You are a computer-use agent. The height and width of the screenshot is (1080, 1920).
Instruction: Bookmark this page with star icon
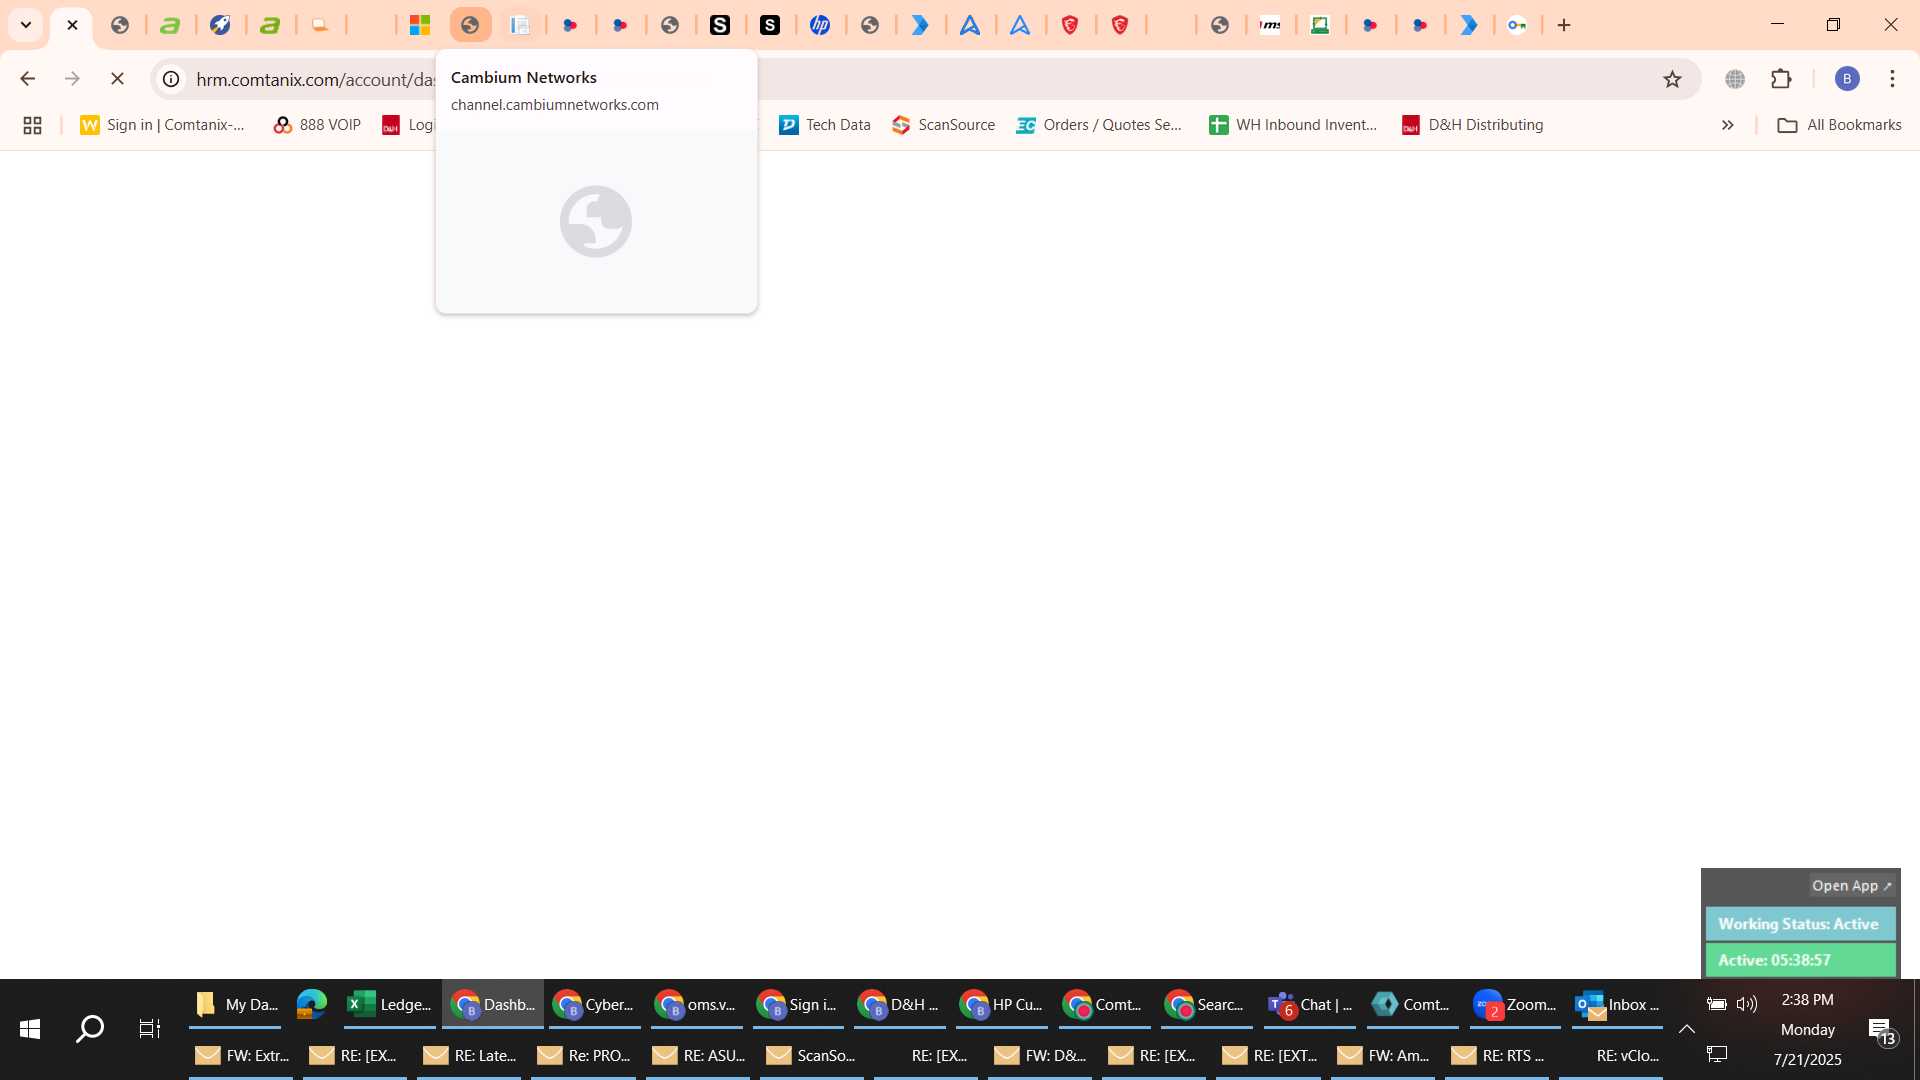1672,79
